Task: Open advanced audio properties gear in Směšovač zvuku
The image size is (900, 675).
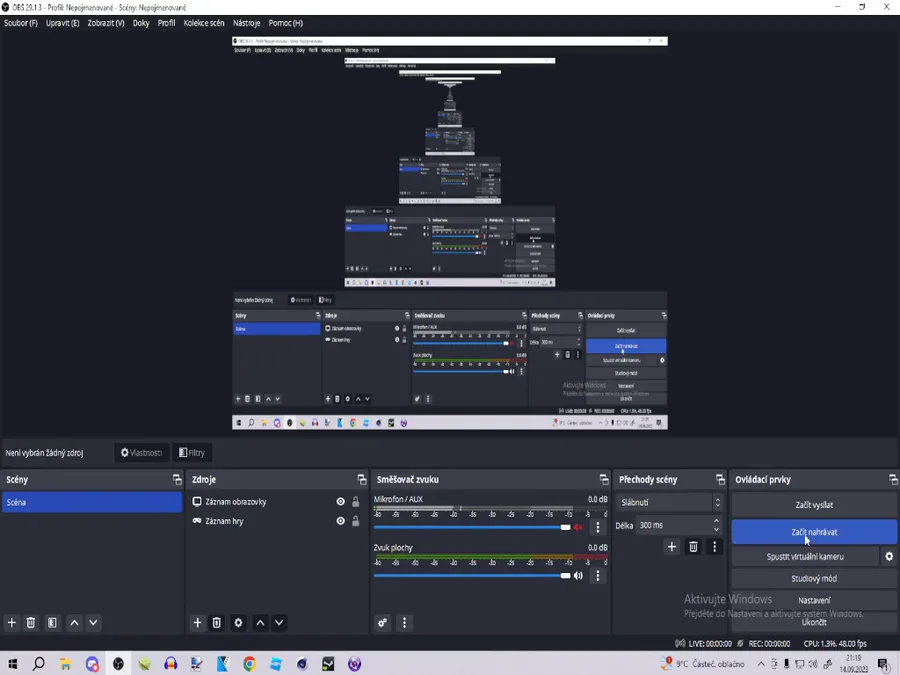Action: tap(383, 623)
